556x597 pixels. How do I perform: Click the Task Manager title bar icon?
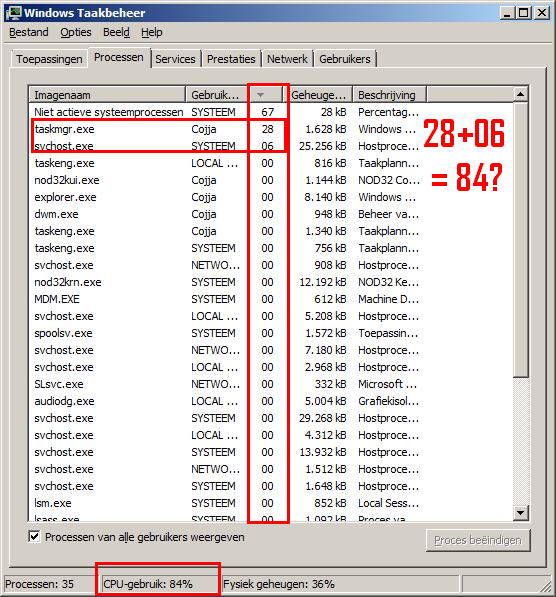point(13,13)
